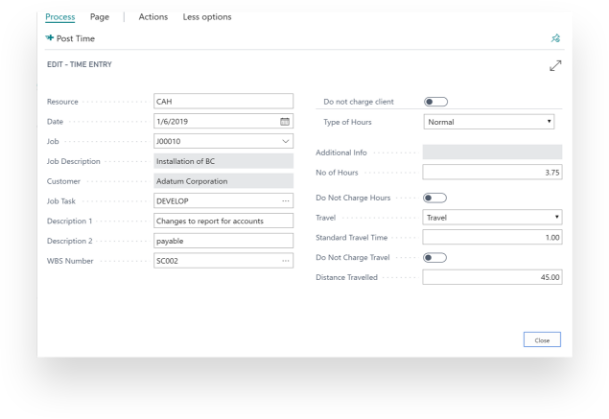Click the Description 1 text field
The width and height of the screenshot is (609, 419).
pos(223,221)
